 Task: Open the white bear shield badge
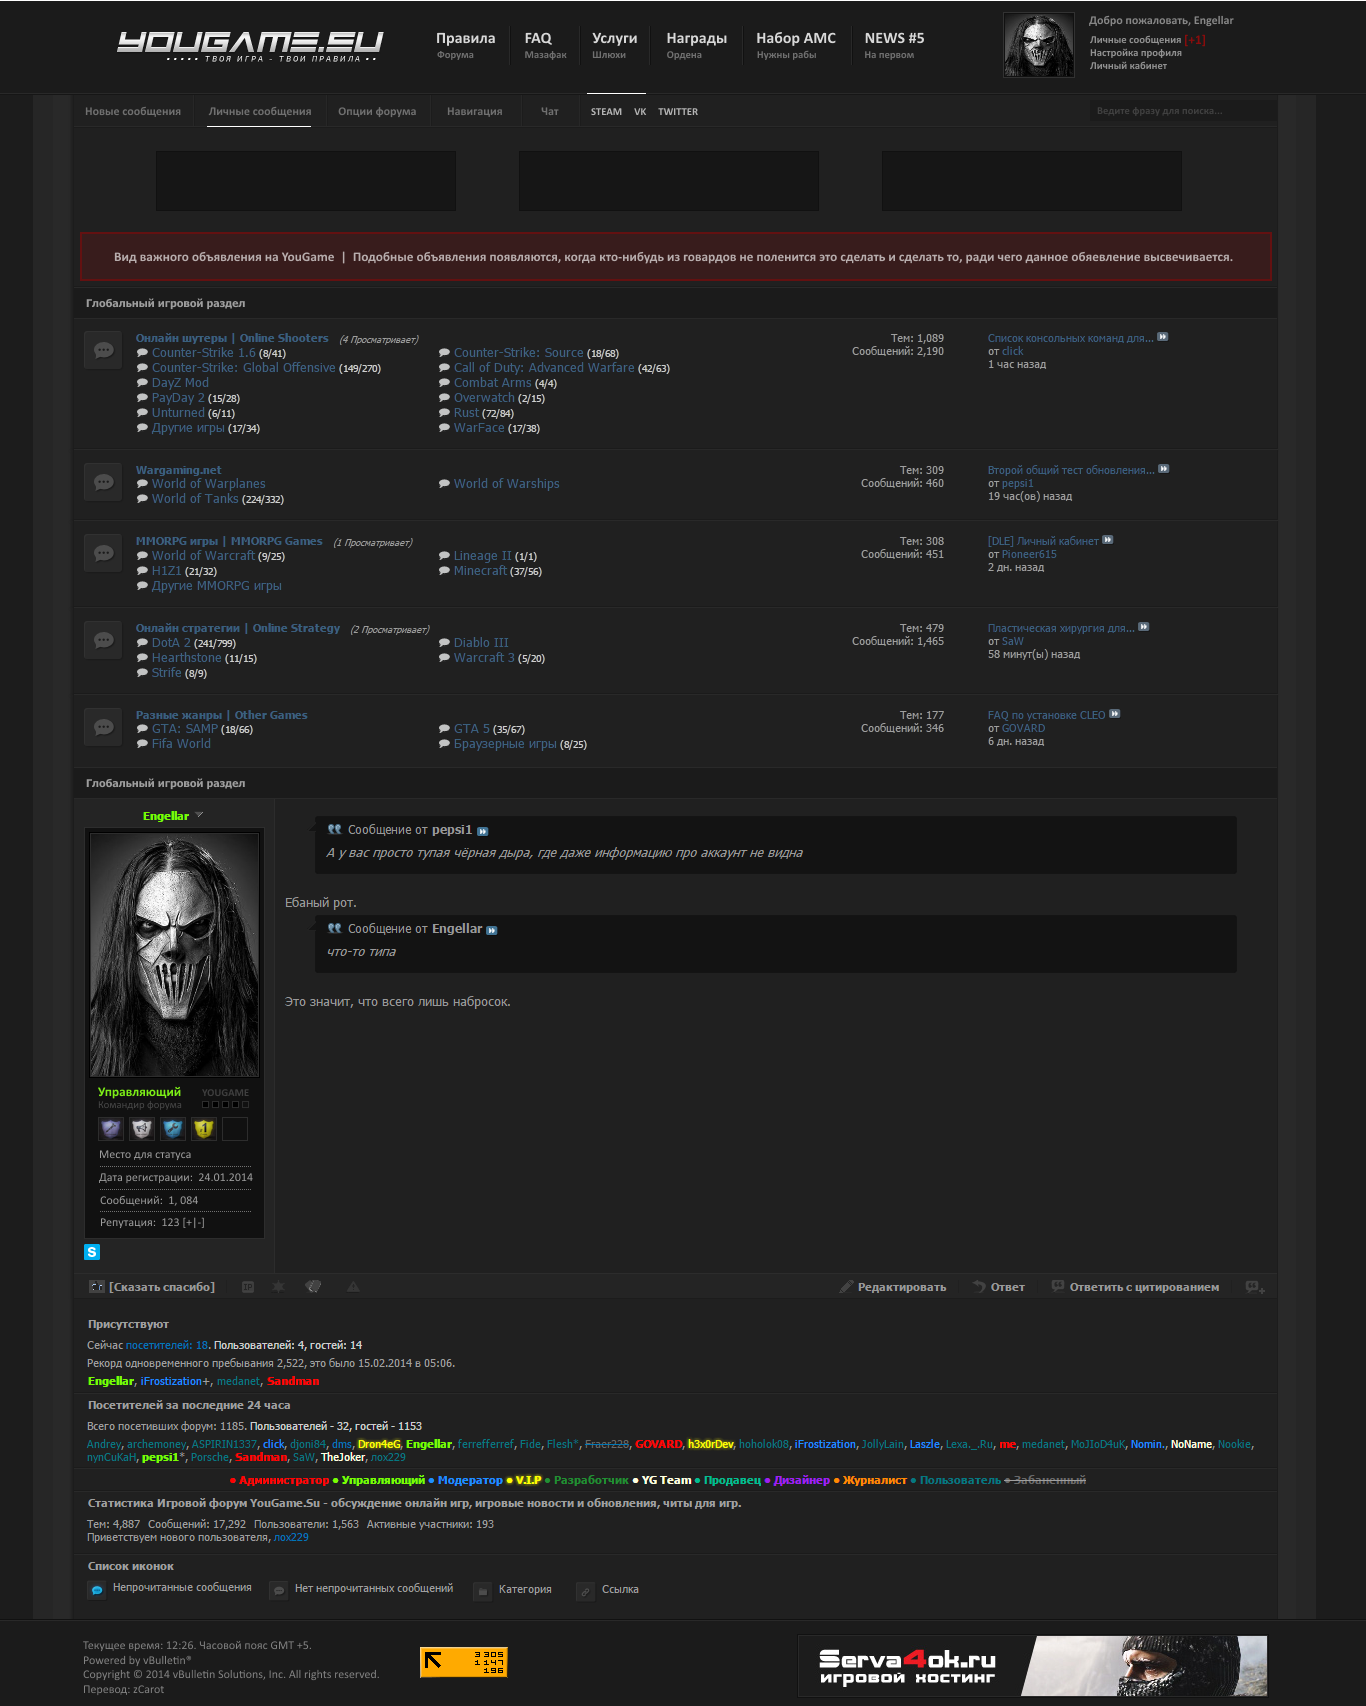click(x=142, y=1129)
